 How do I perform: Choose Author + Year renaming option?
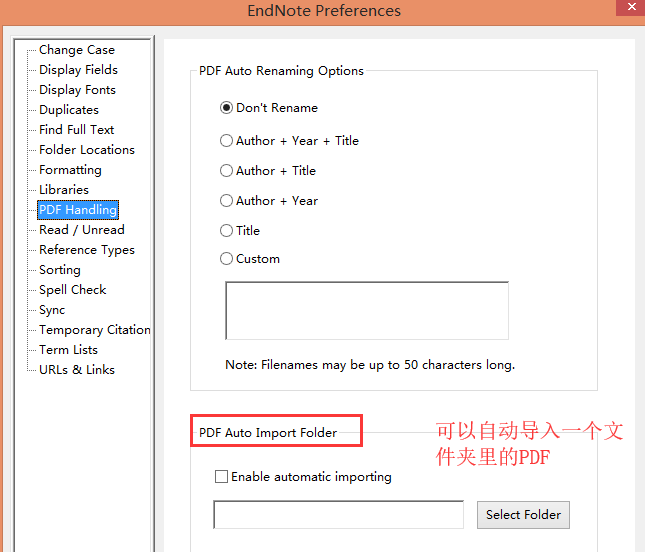click(x=269, y=201)
